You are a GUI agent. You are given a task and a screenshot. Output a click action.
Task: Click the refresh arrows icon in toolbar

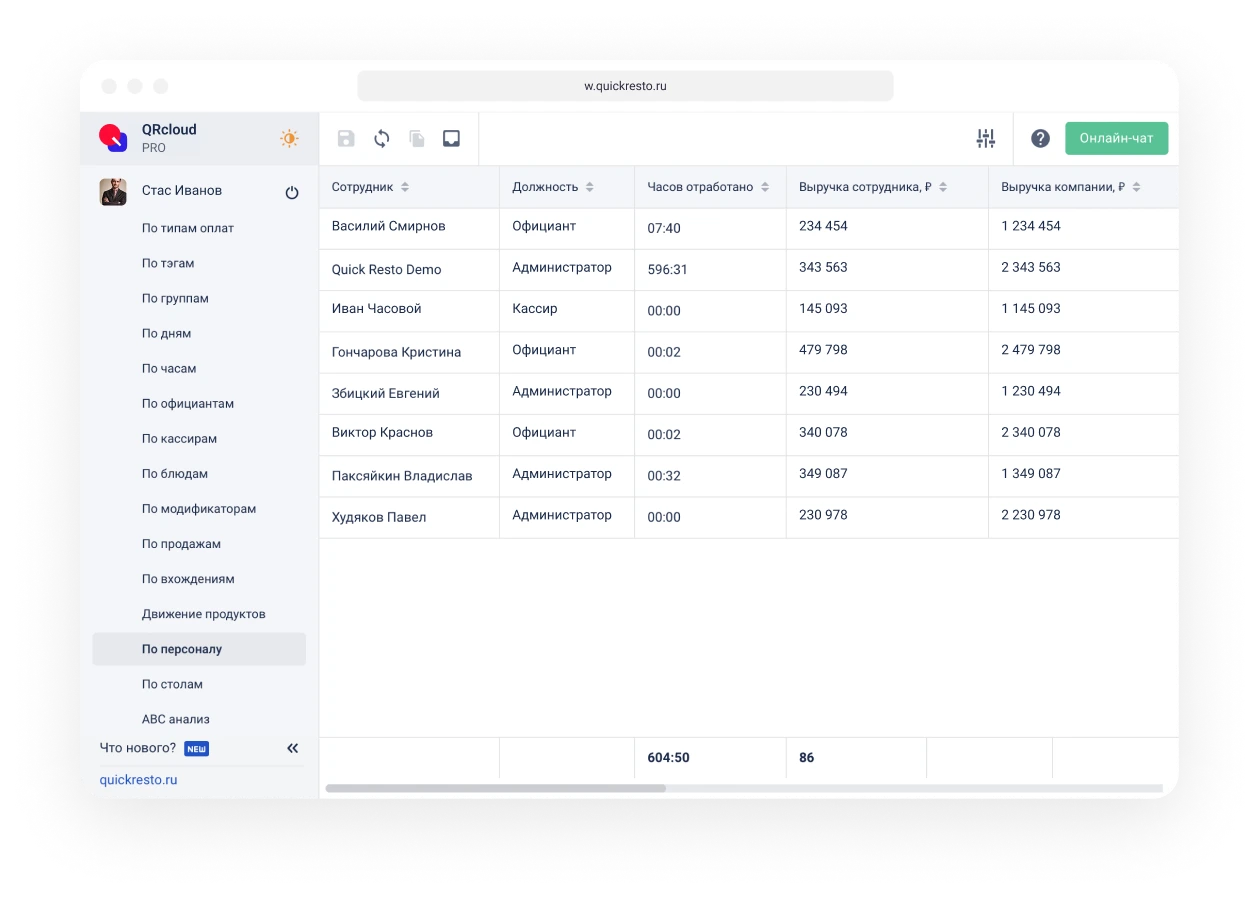click(x=381, y=139)
